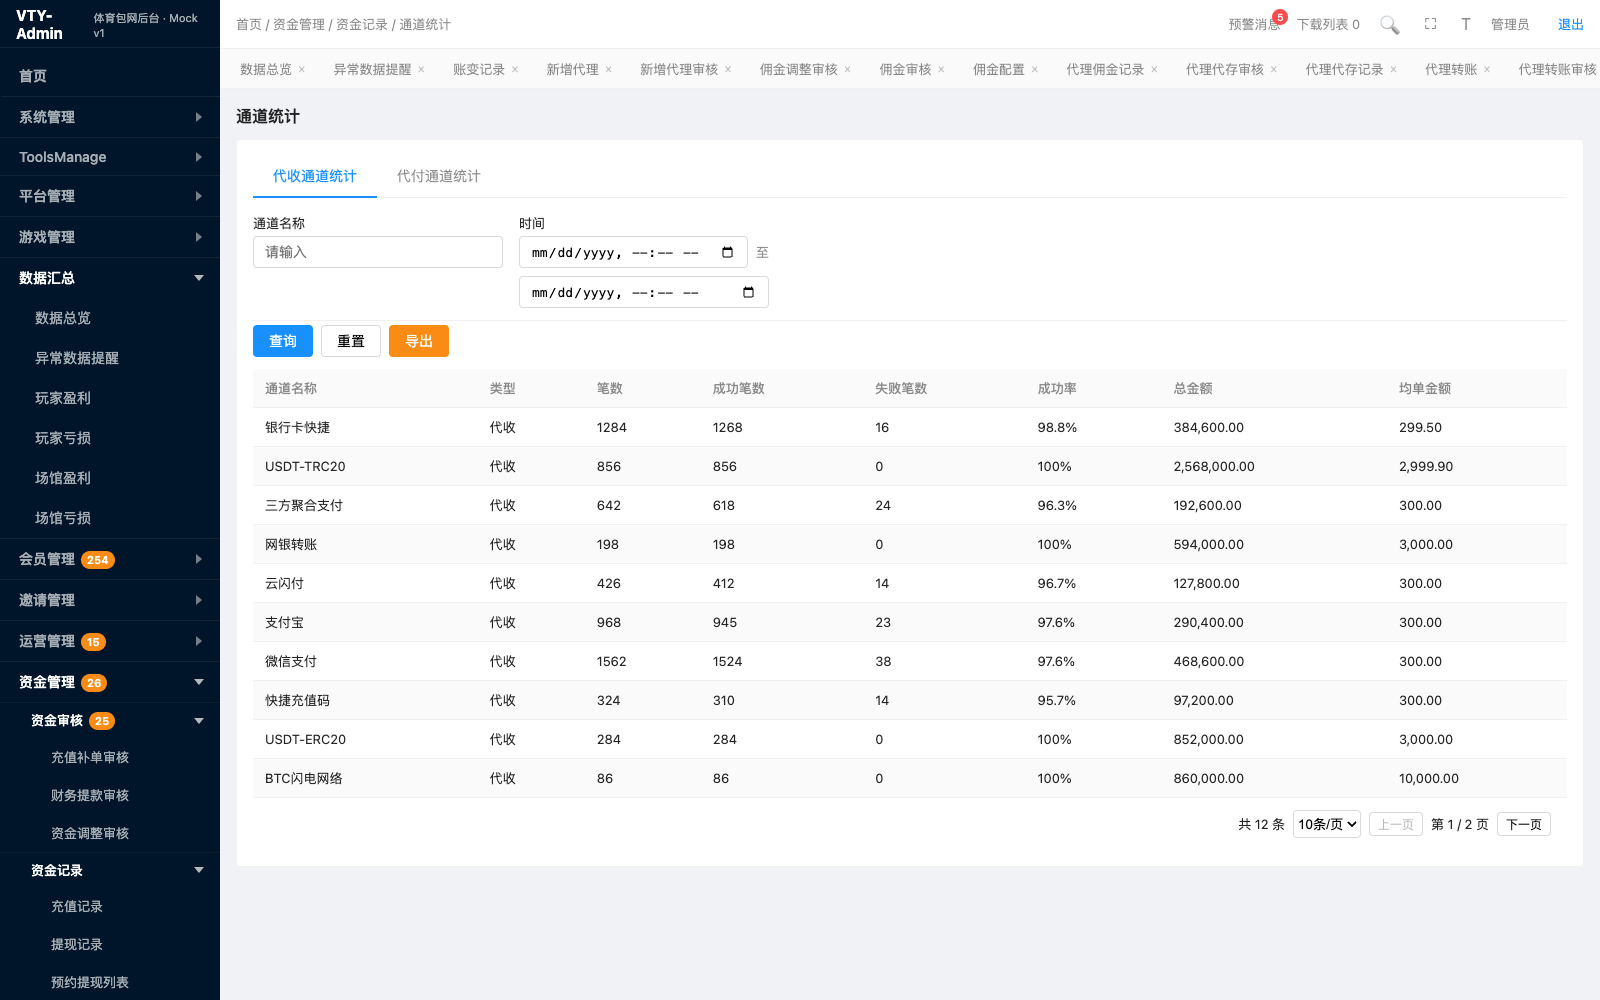Close the 代理代存记录 tab
Screen dimensions: 1600x1000
pos(1393,70)
